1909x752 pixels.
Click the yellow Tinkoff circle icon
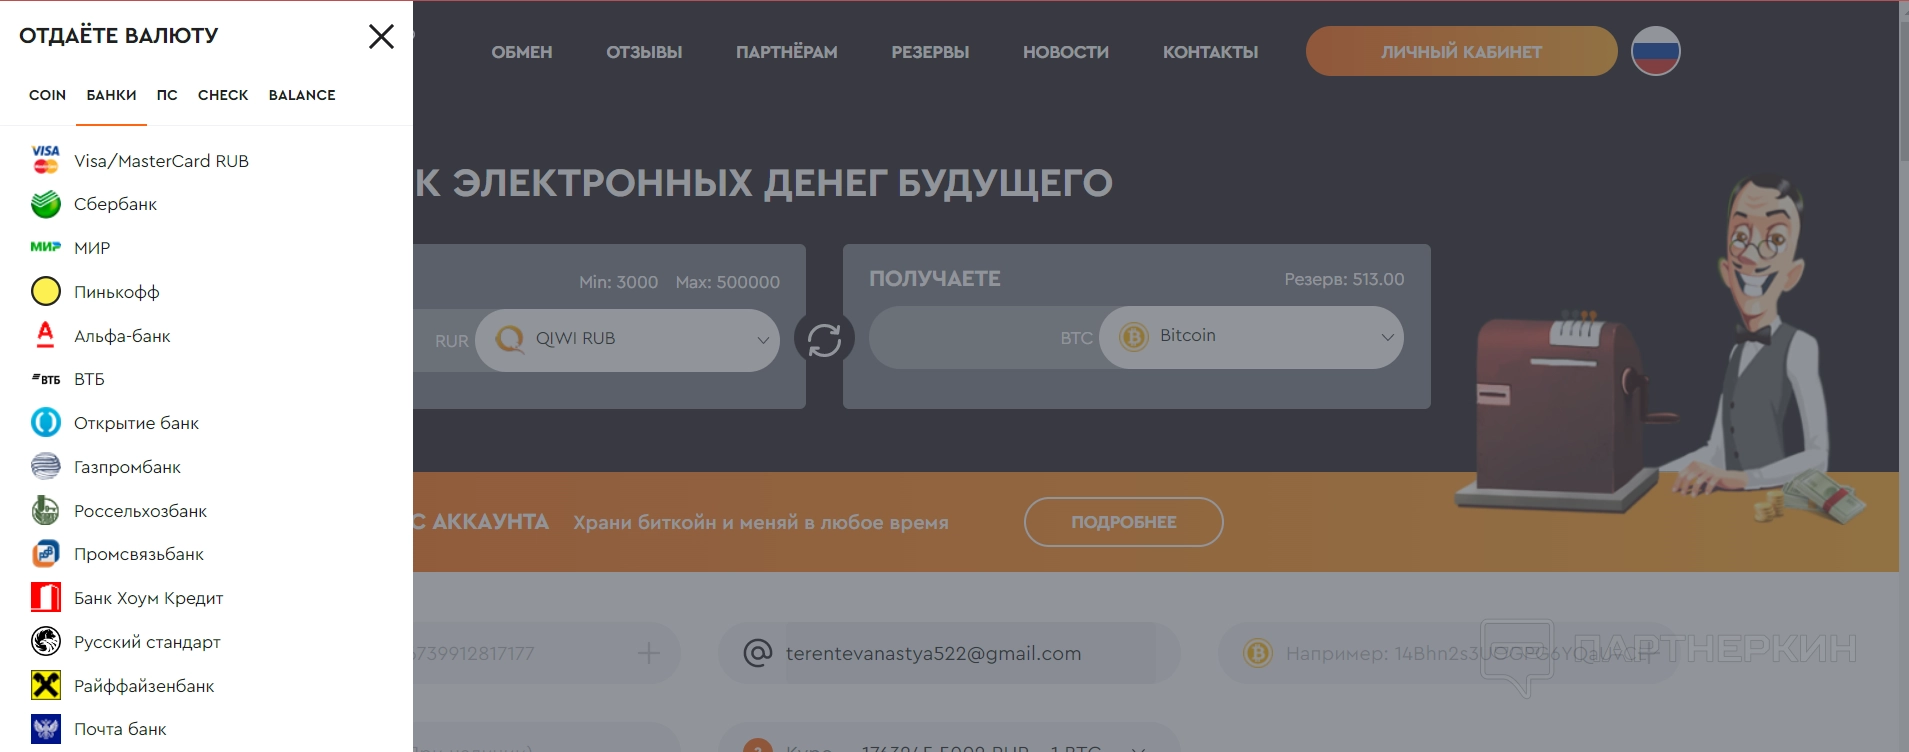coord(46,291)
